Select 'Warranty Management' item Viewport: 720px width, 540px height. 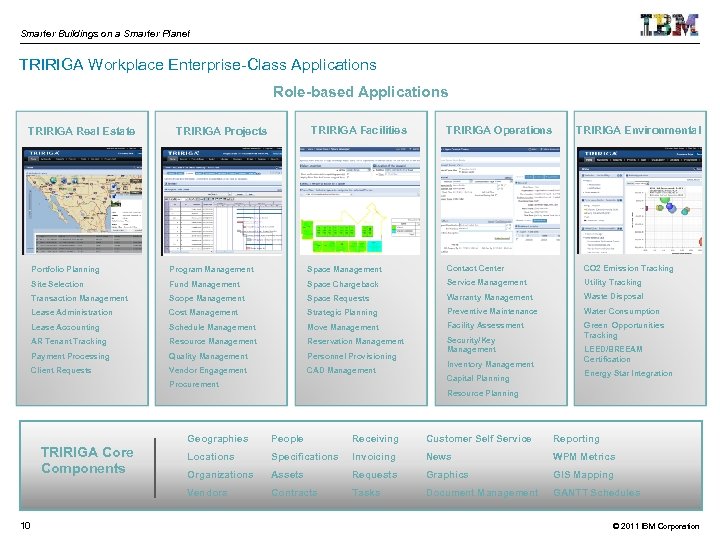click(490, 298)
